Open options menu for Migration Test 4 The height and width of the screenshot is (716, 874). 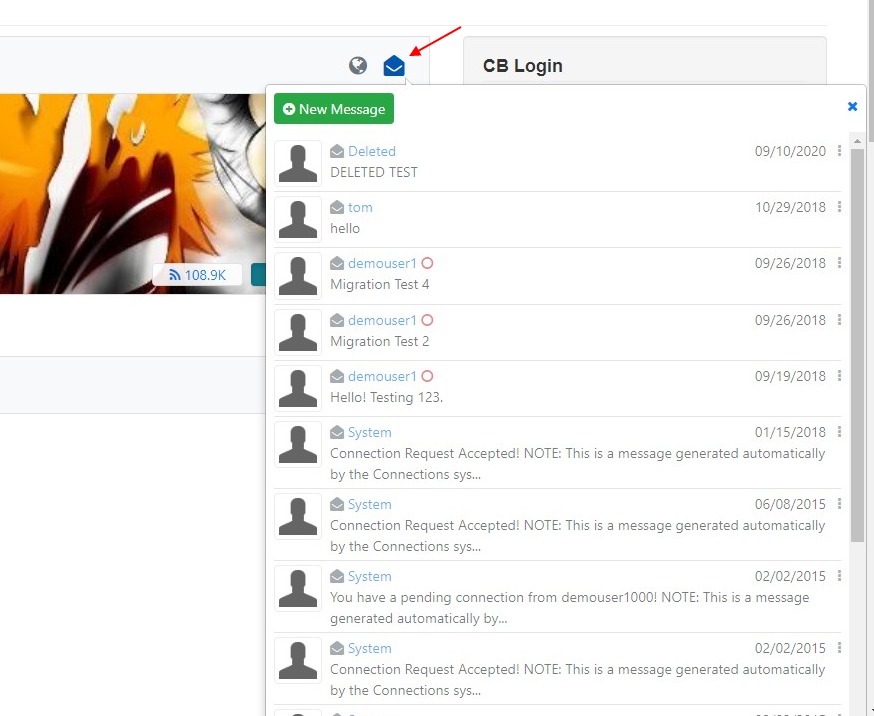pyautogui.click(x=839, y=263)
